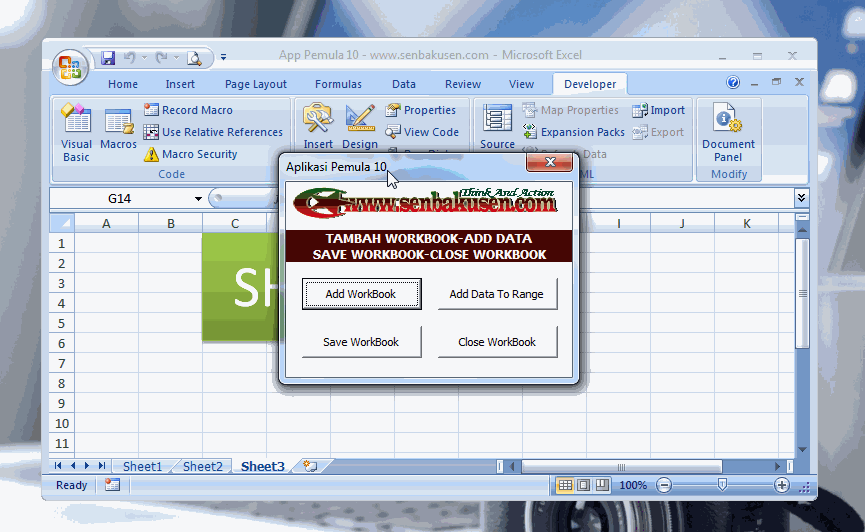The image size is (865, 532).
Task: Open the Page Layout tab
Action: tap(255, 84)
